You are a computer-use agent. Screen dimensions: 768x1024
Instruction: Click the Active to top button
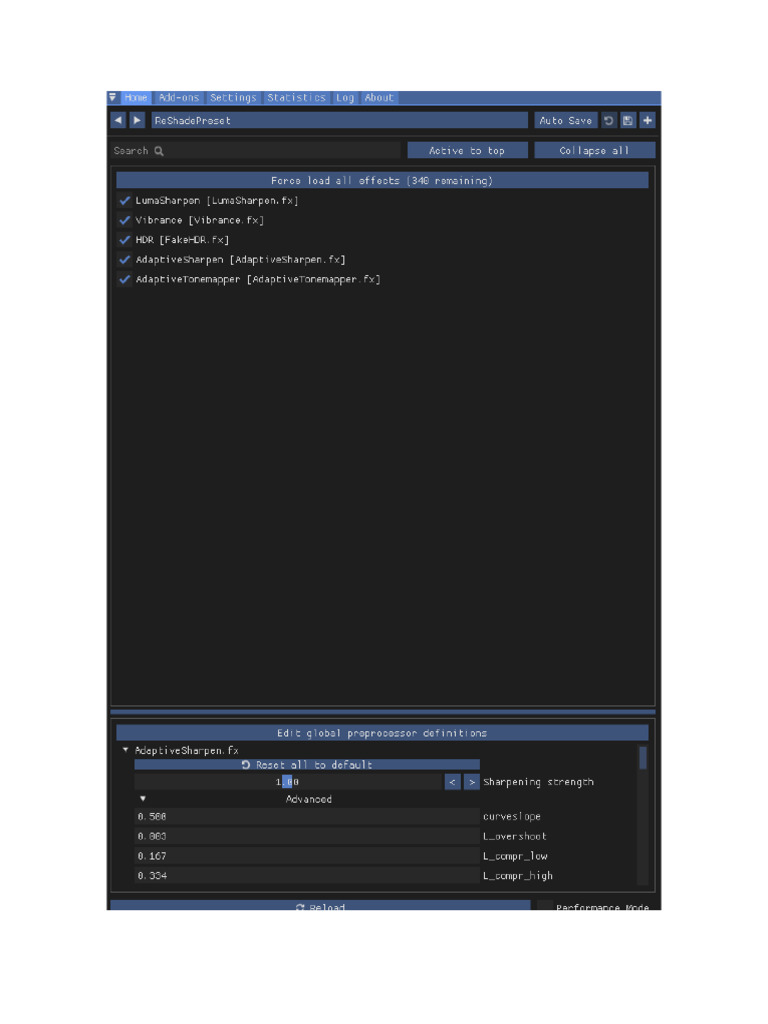point(467,151)
